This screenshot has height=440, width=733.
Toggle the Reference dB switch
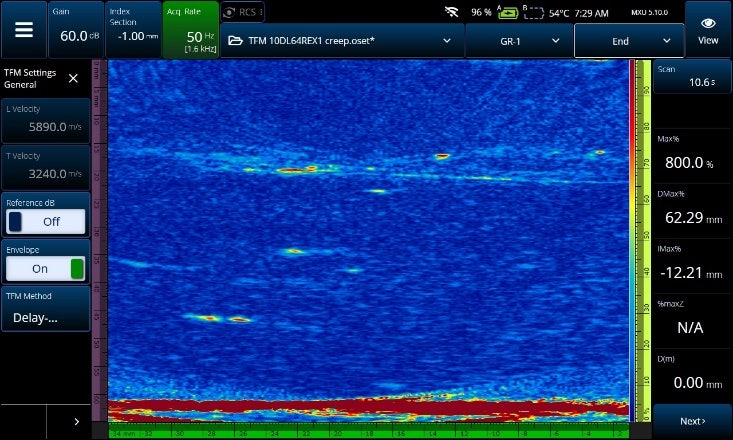(46, 221)
